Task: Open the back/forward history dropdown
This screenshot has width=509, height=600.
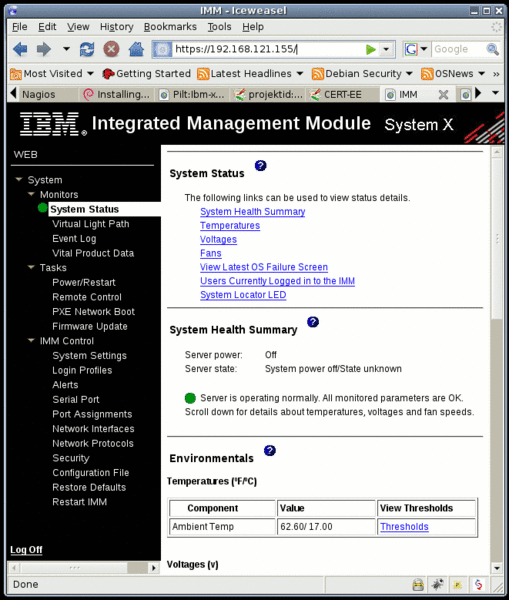Action: click(67, 49)
